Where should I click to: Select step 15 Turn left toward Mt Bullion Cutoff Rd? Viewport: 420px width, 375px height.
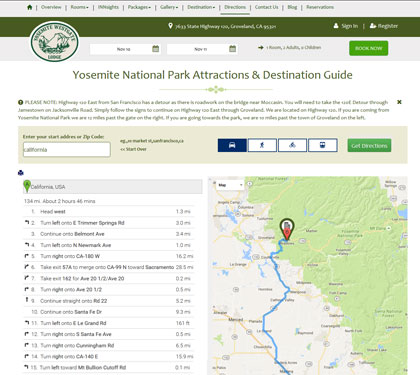pos(109,367)
